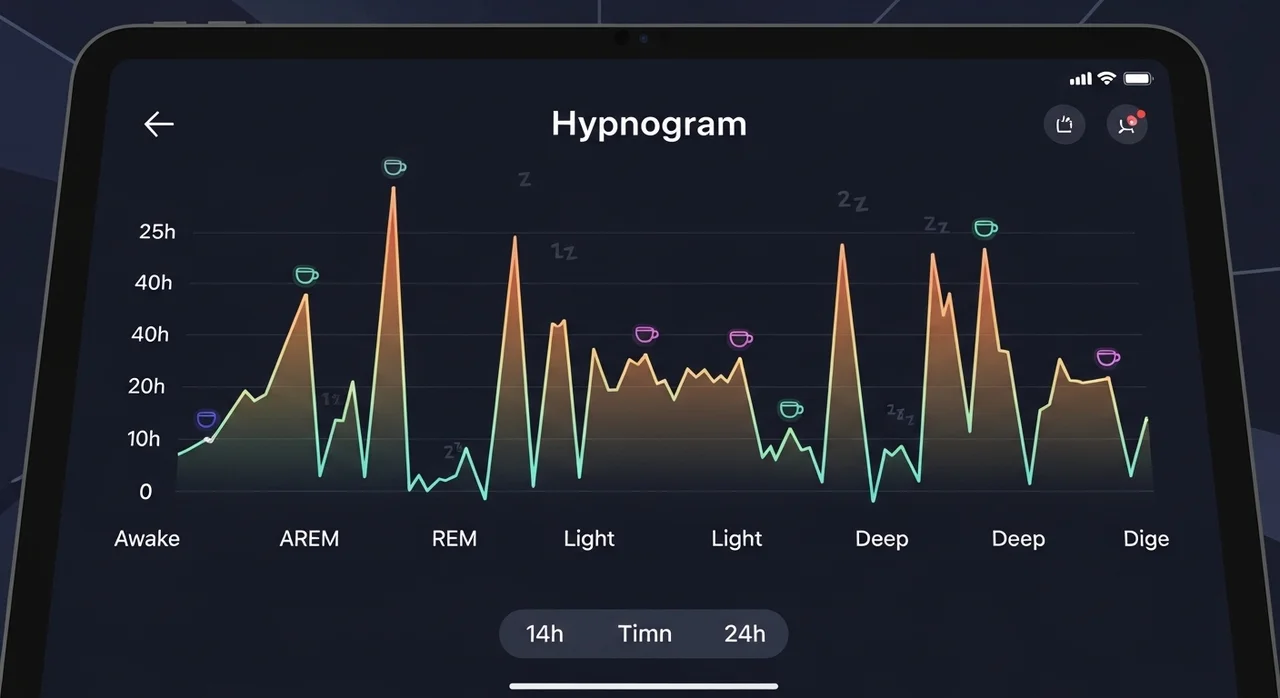Image resolution: width=1280 pixels, height=698 pixels.
Task: Tap the rightmost pink cup marker
Action: [1107, 358]
